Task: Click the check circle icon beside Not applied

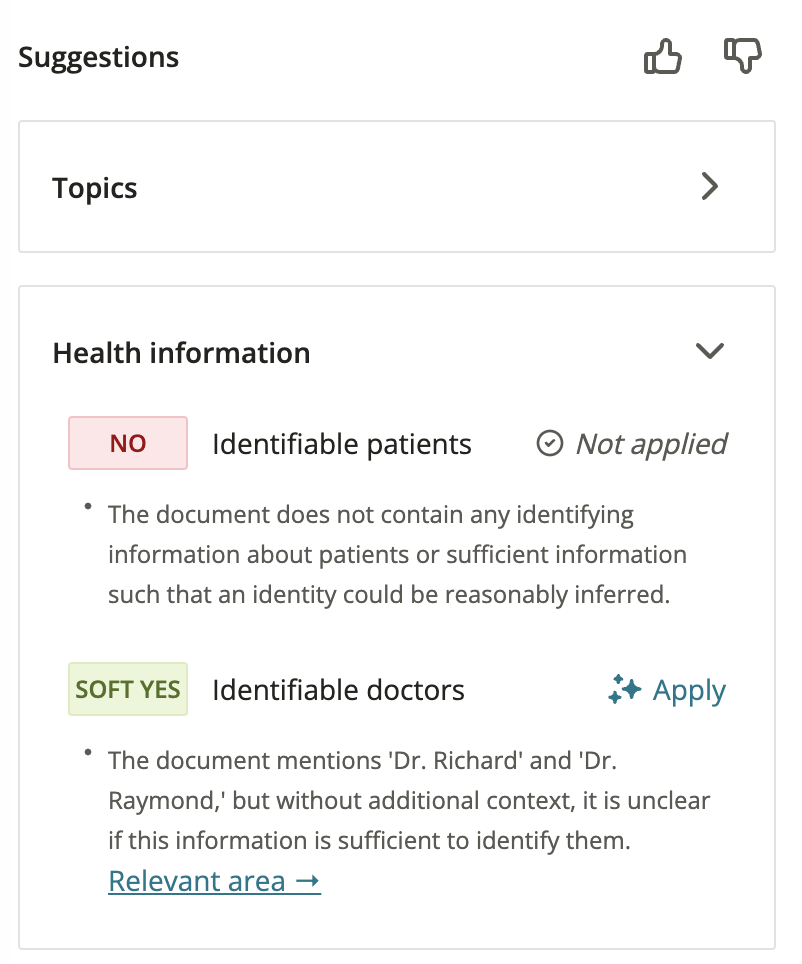Action: click(550, 444)
